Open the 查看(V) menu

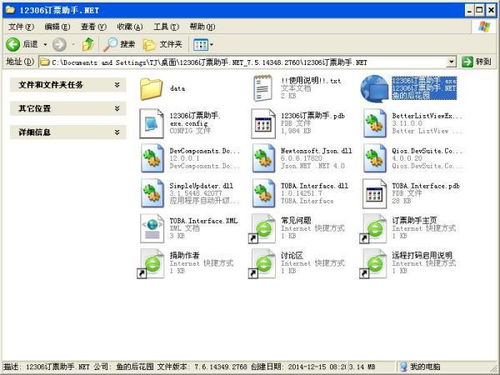click(x=94, y=27)
